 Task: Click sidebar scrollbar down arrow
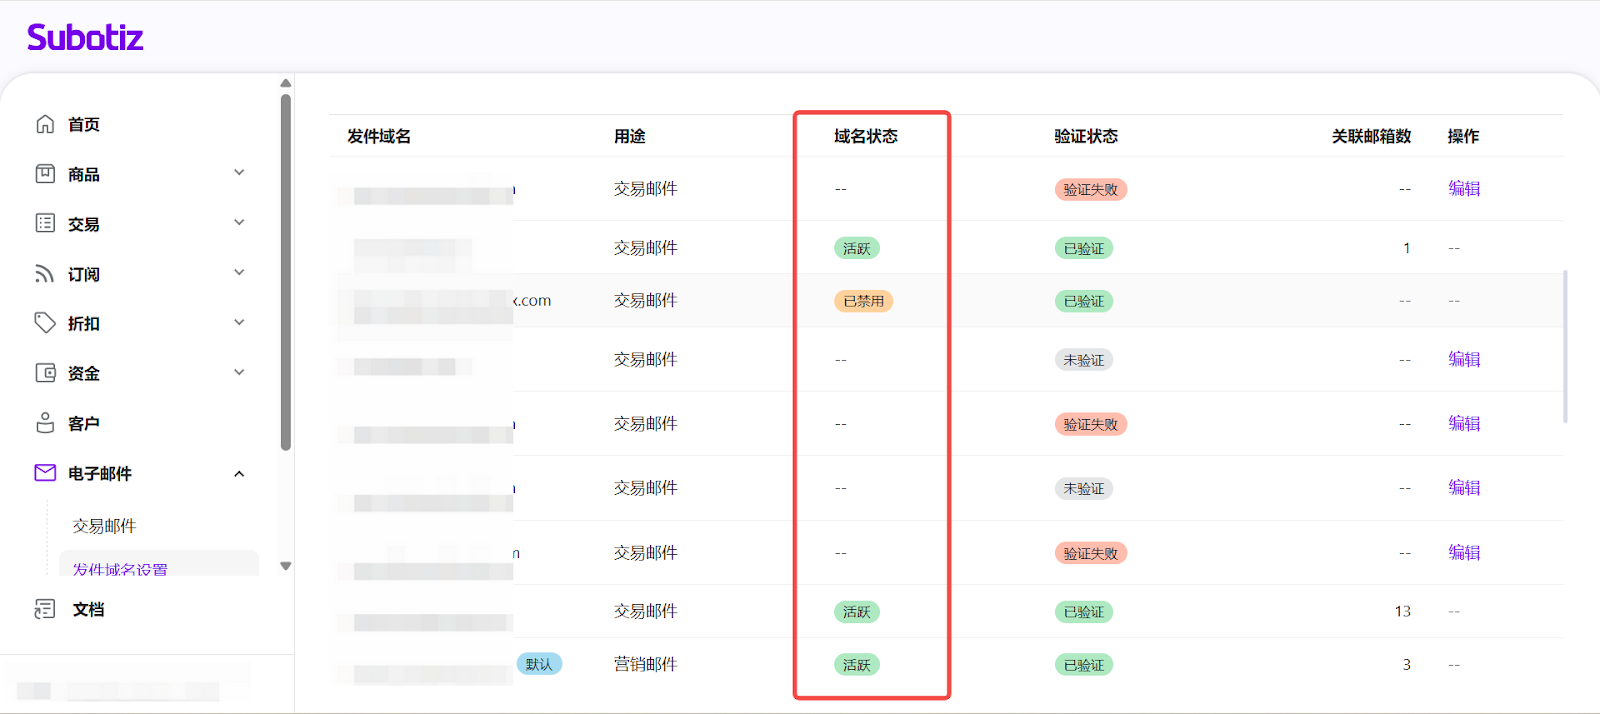pyautogui.click(x=286, y=566)
